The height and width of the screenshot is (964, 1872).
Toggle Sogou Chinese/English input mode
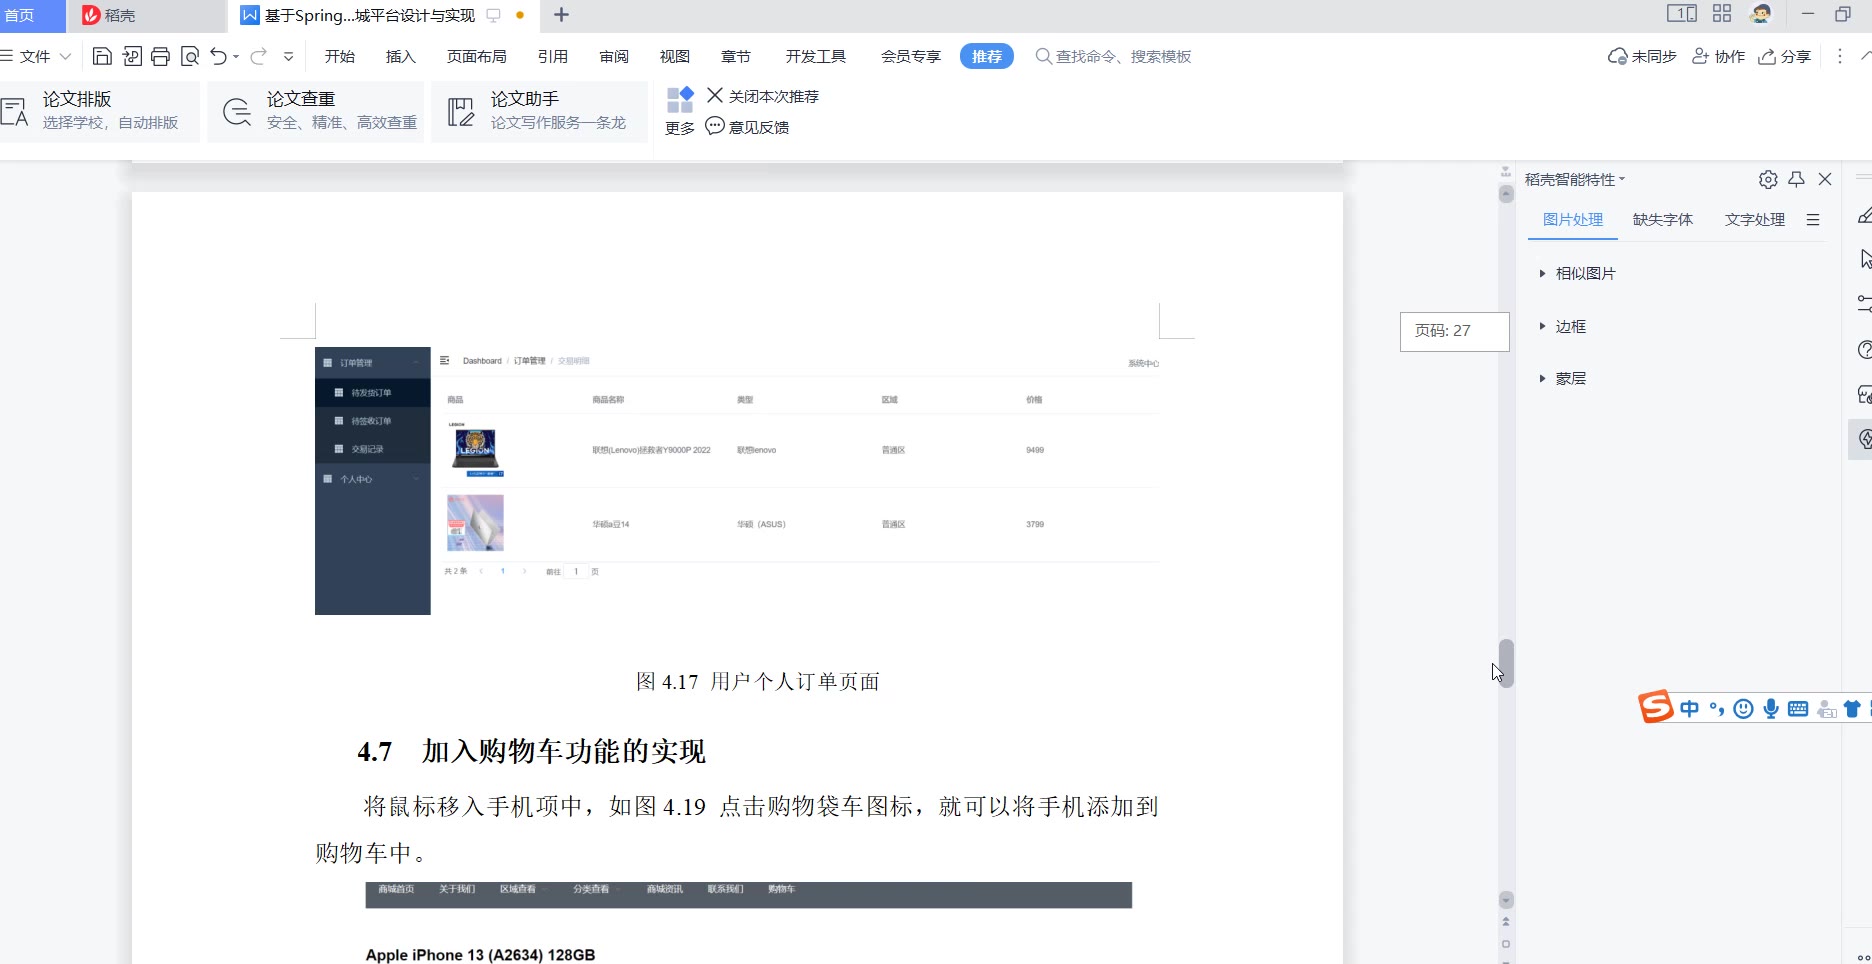click(x=1689, y=709)
